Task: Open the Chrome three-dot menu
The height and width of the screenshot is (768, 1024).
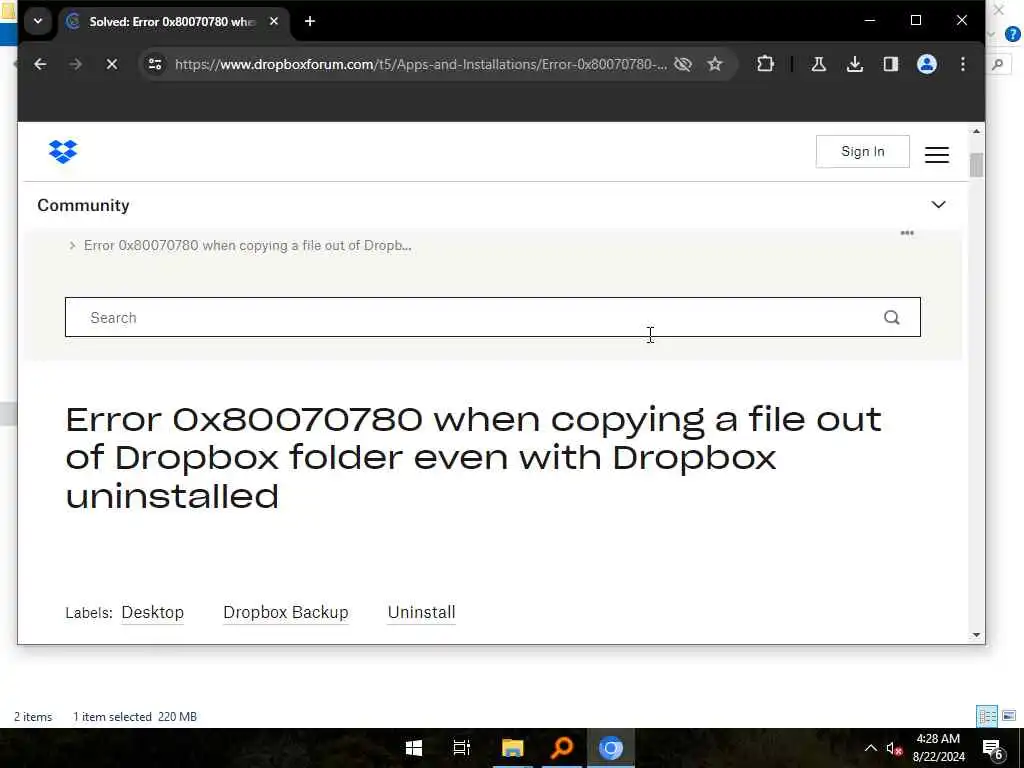Action: (x=963, y=64)
